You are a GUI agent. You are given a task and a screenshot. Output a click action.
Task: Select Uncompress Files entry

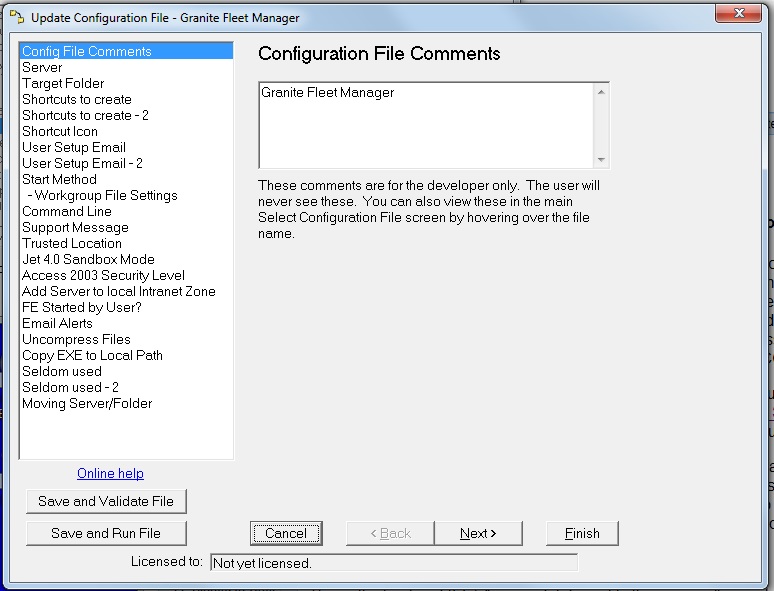[126, 339]
